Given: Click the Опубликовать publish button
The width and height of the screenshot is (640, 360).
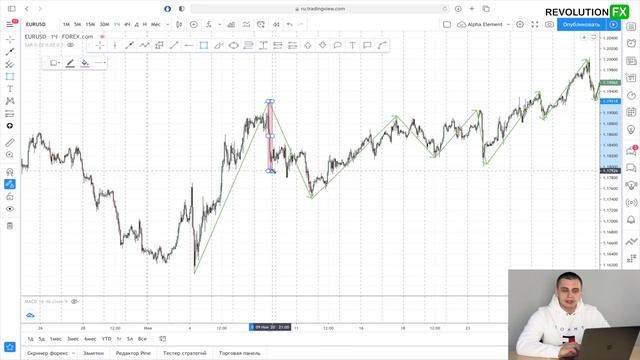Looking at the screenshot, I should click(x=582, y=24).
